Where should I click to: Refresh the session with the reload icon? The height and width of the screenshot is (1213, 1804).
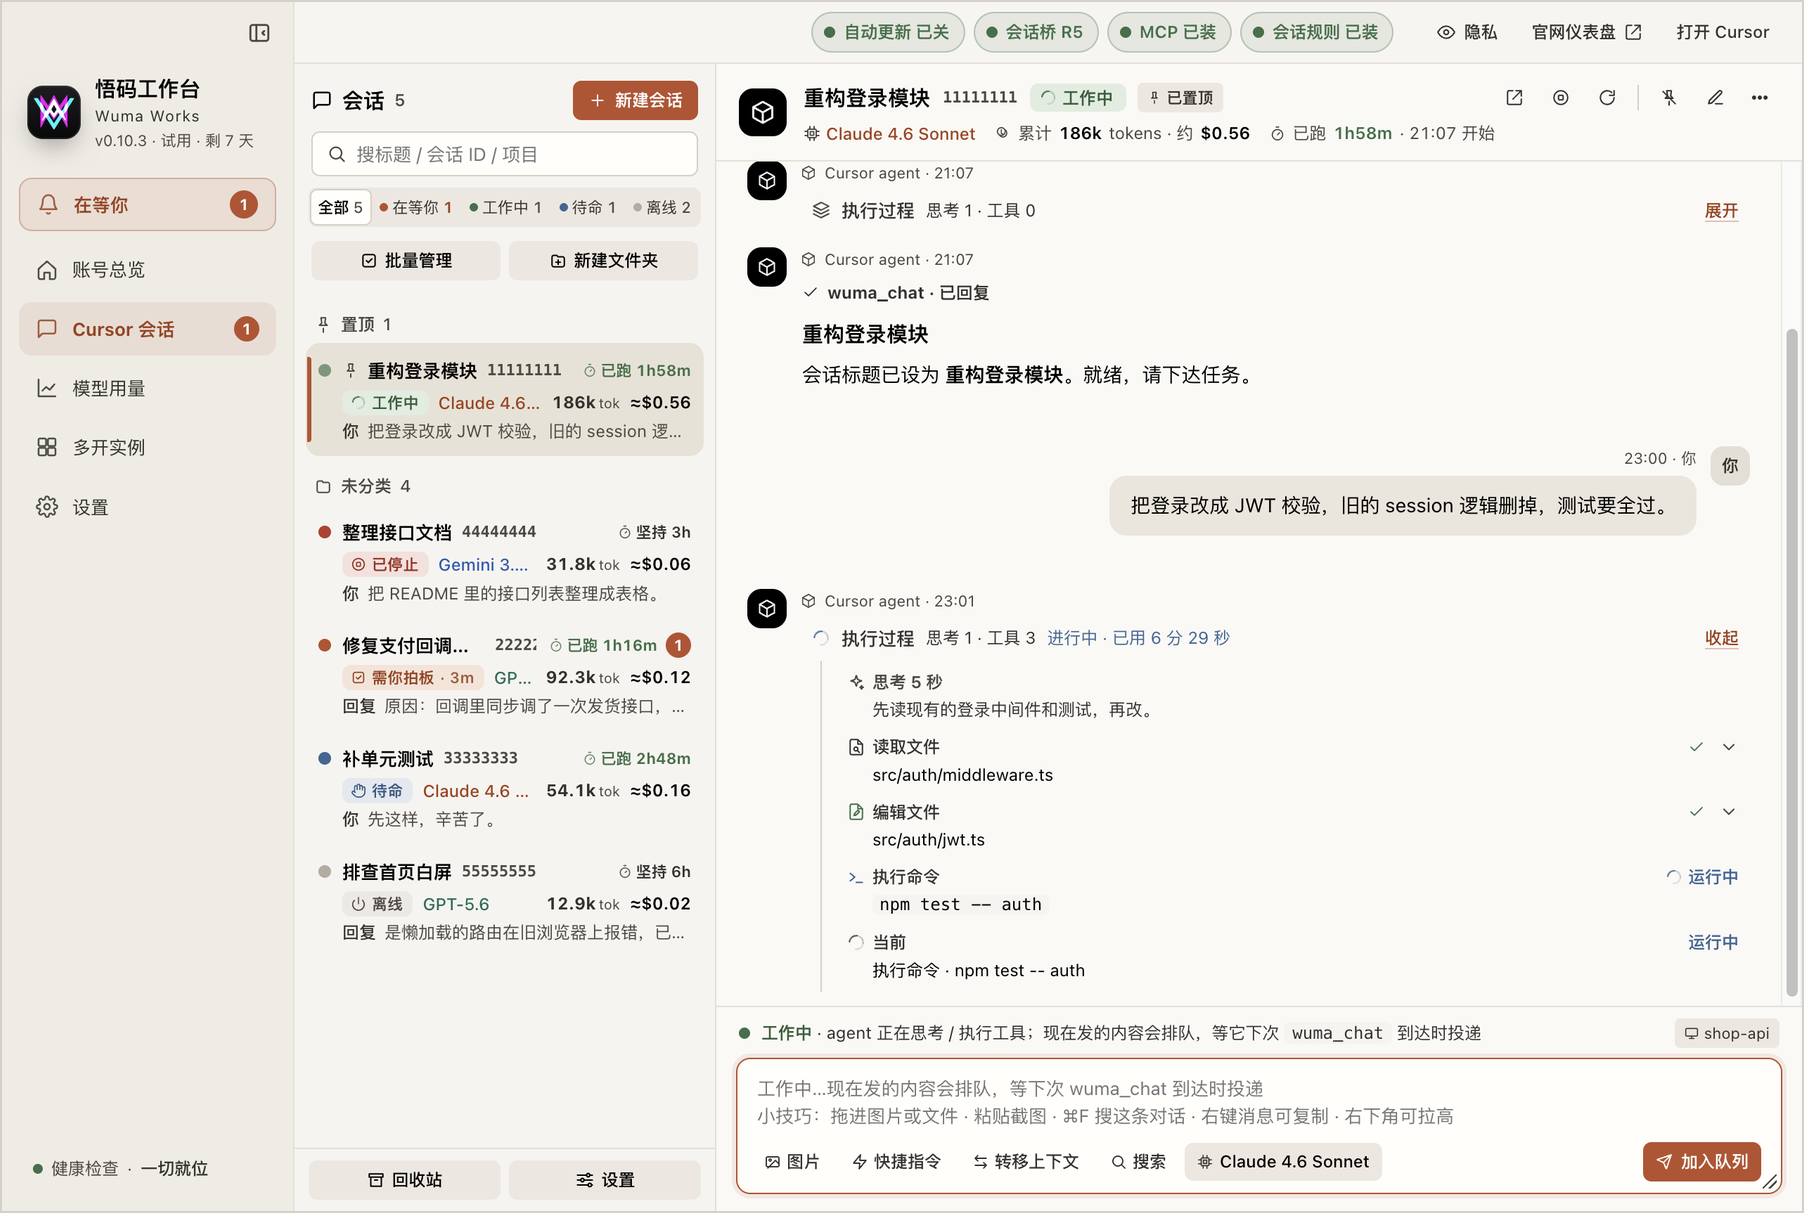[x=1607, y=98]
